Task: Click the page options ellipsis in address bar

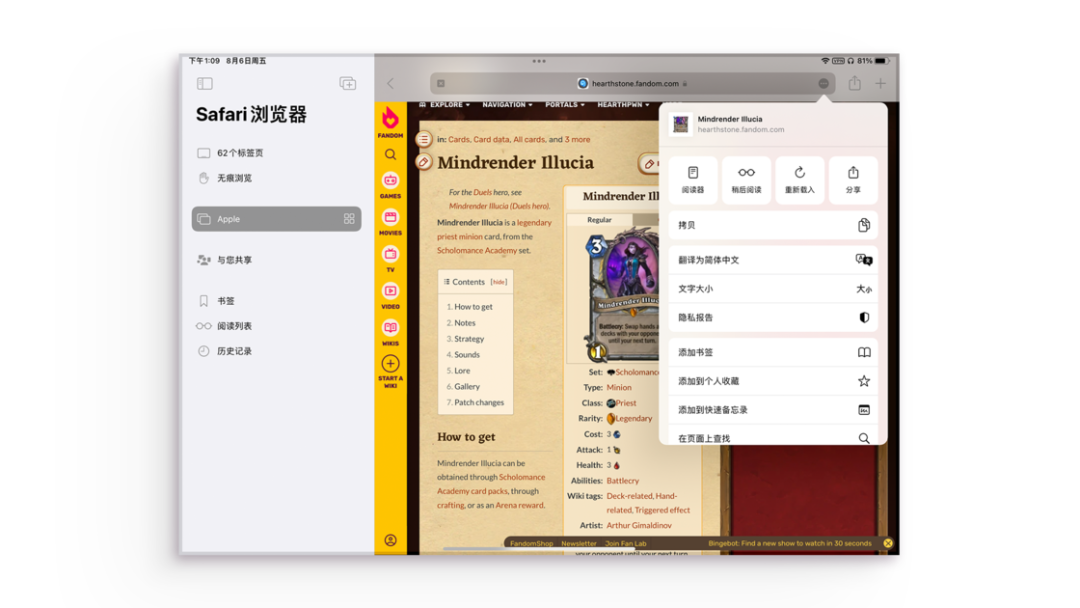Action: 824,83
